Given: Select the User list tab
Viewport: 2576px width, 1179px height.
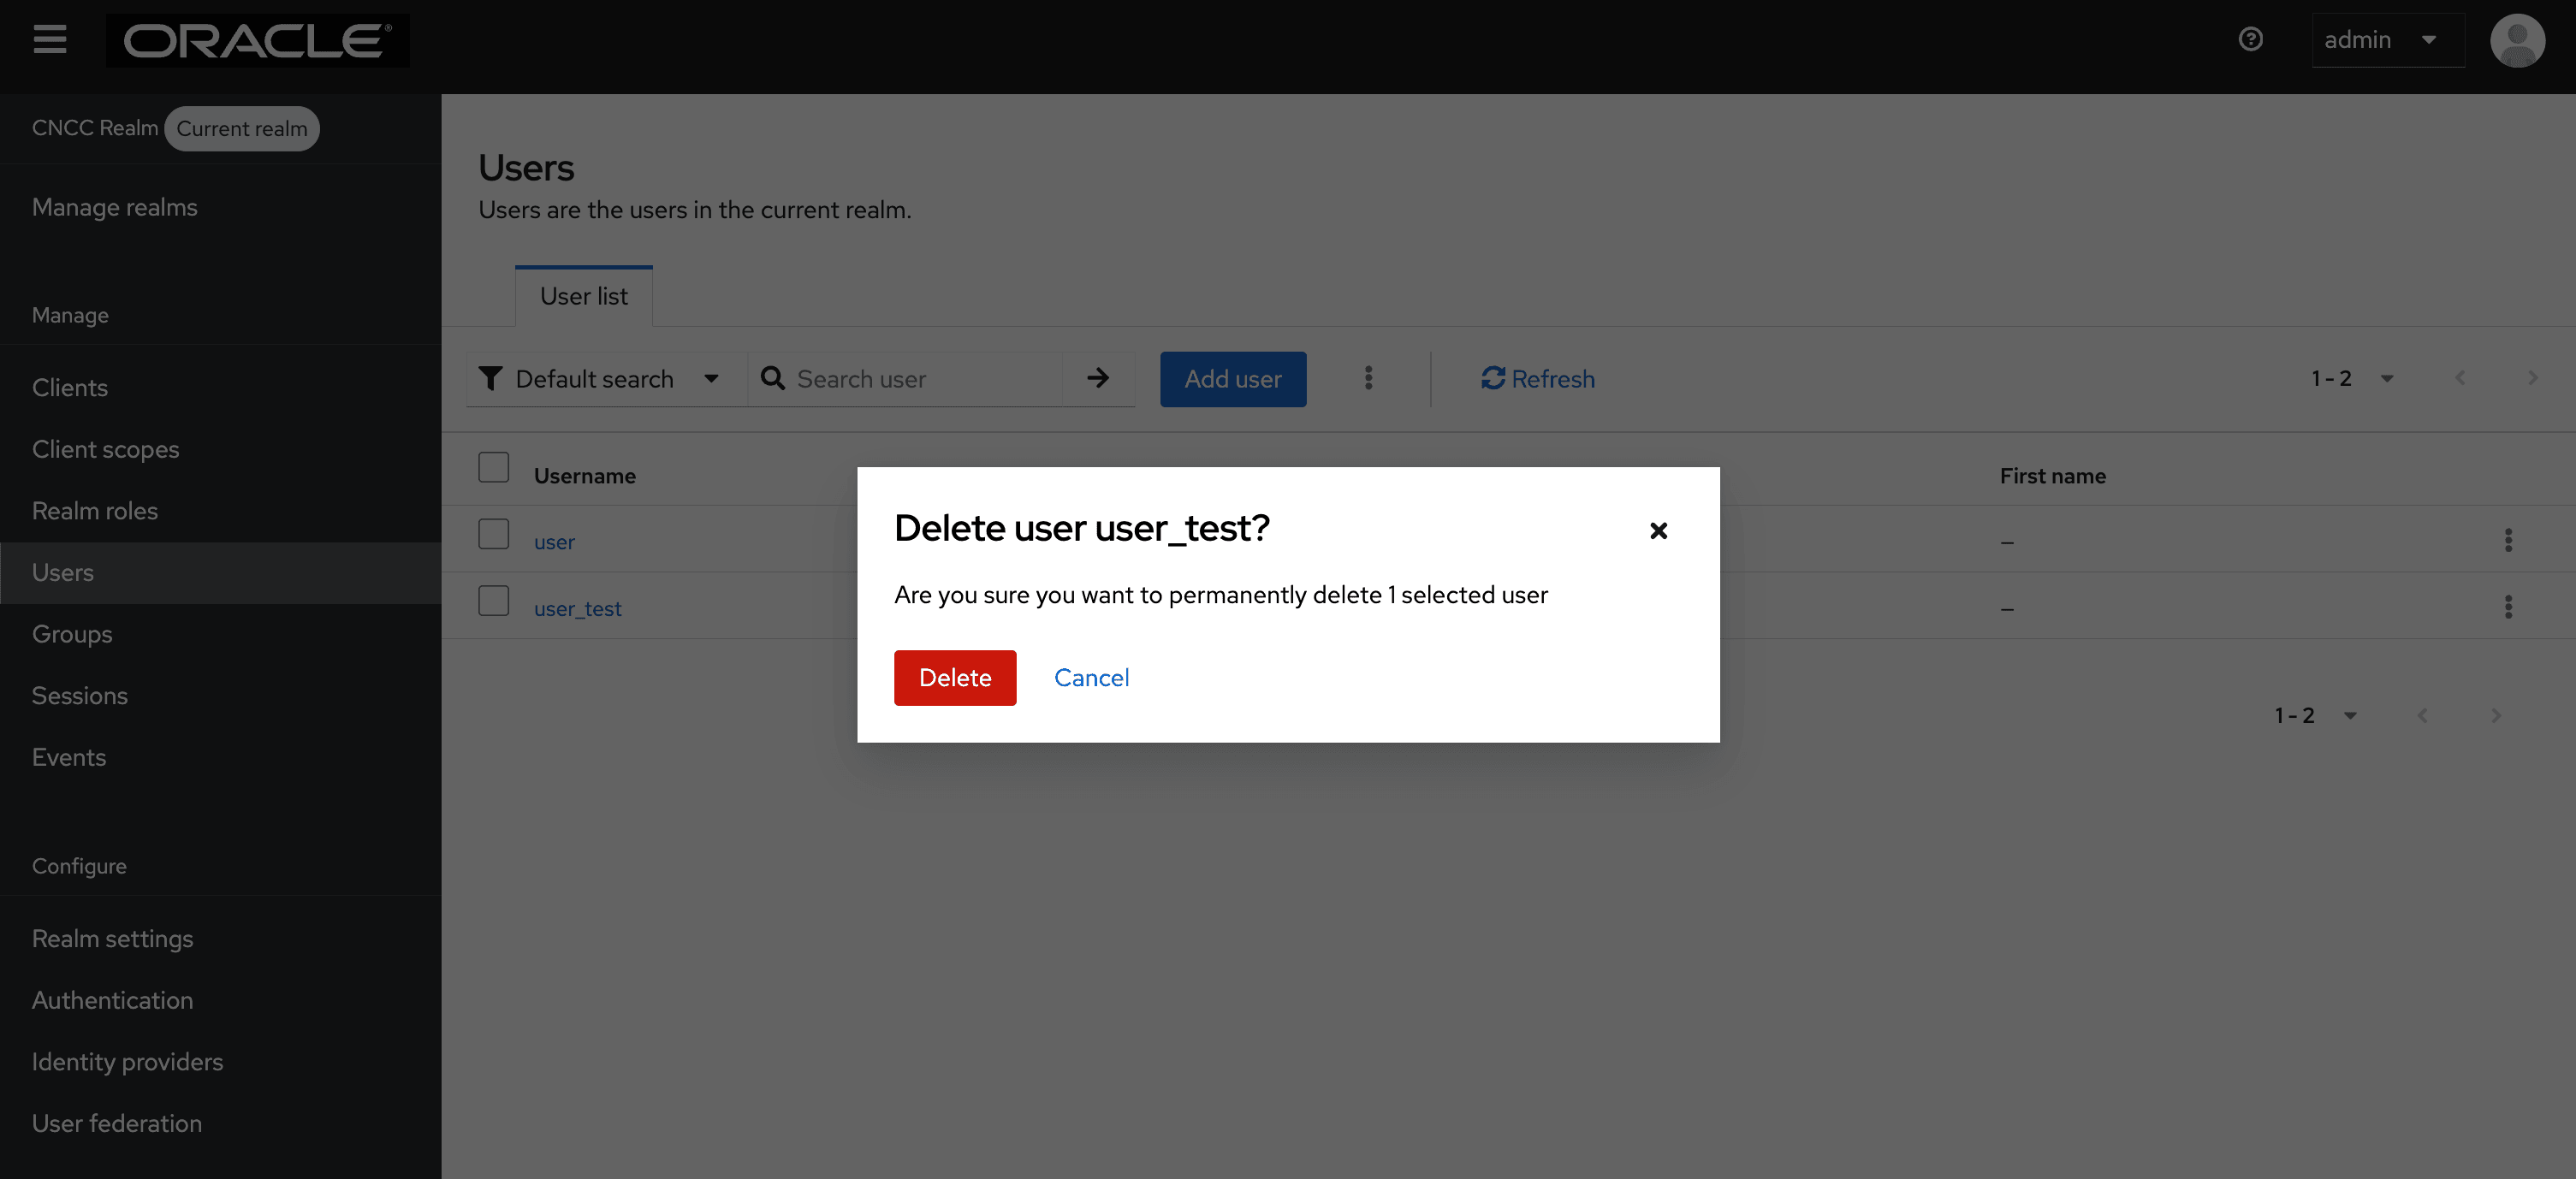Looking at the screenshot, I should [584, 296].
